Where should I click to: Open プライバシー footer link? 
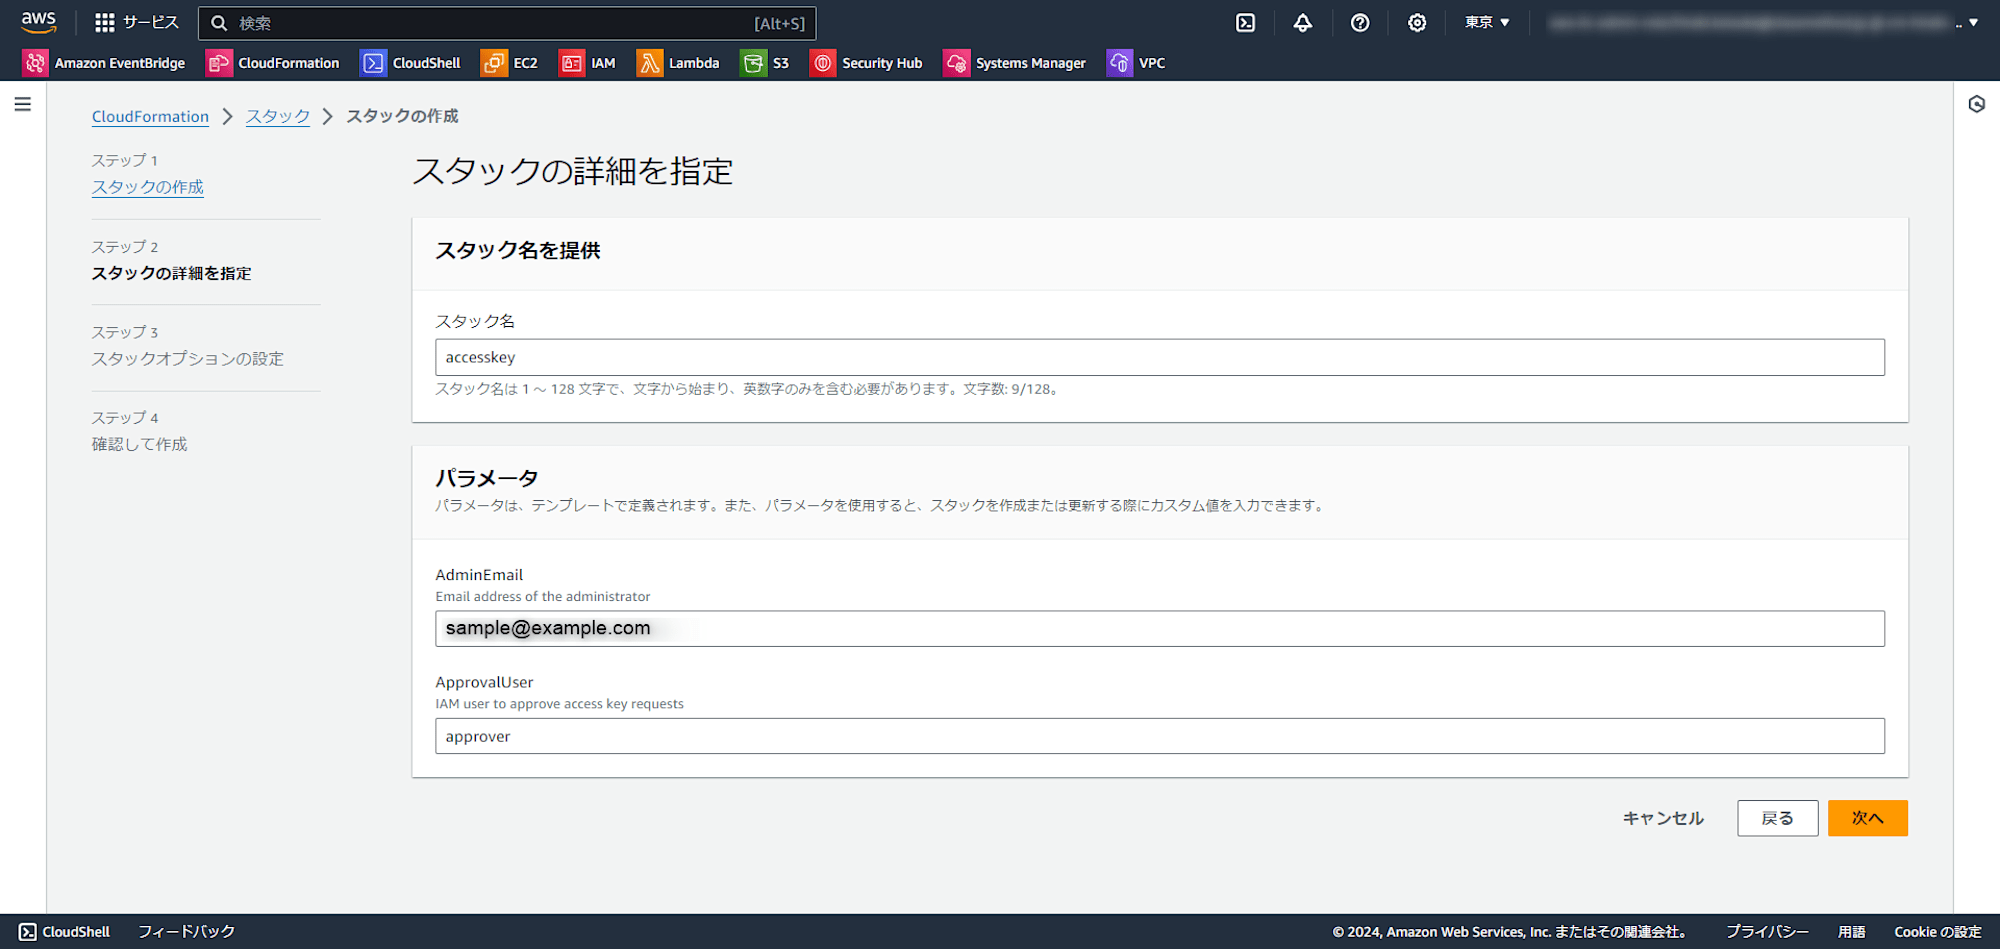[1767, 931]
